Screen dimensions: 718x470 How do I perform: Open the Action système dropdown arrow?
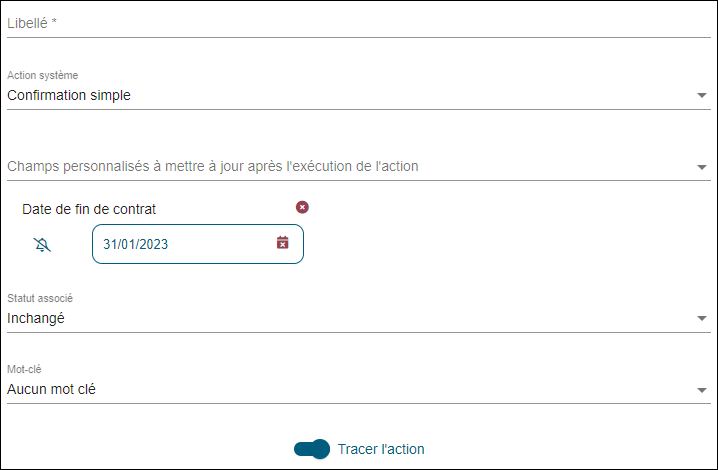(701, 96)
